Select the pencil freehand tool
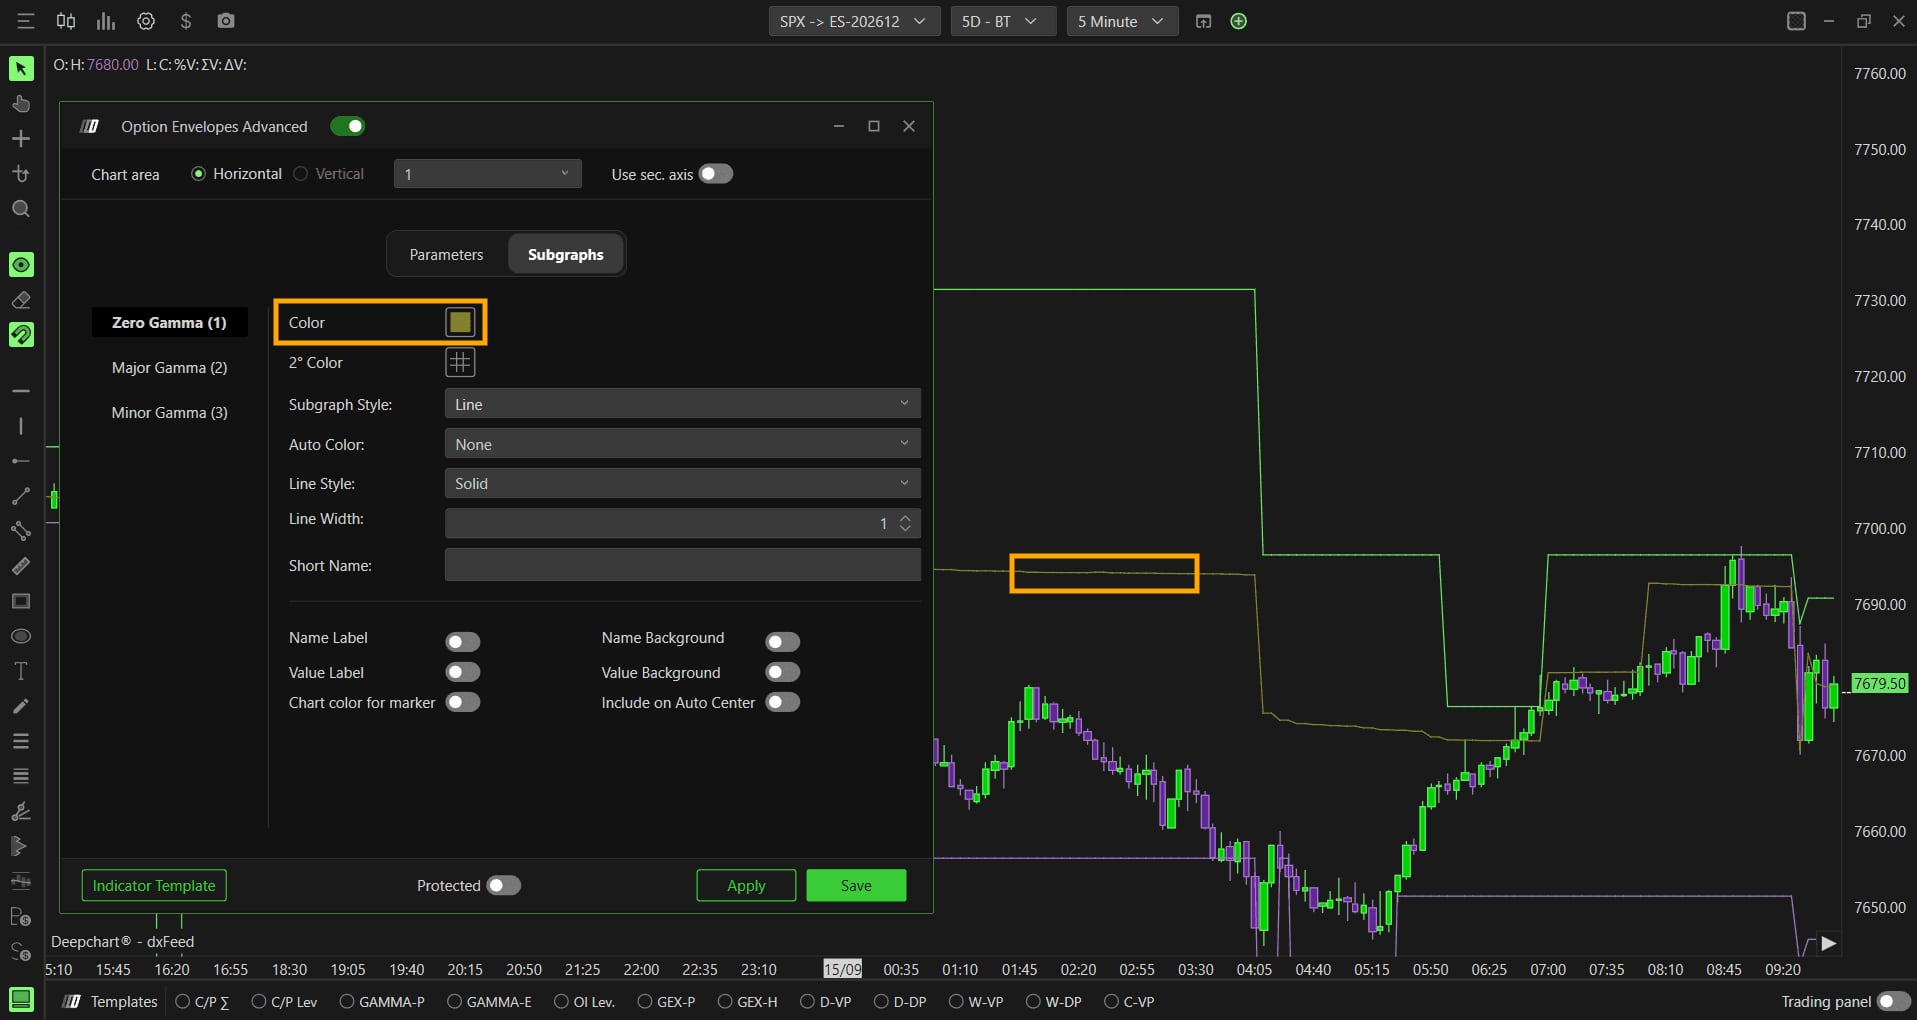1917x1020 pixels. [x=21, y=706]
